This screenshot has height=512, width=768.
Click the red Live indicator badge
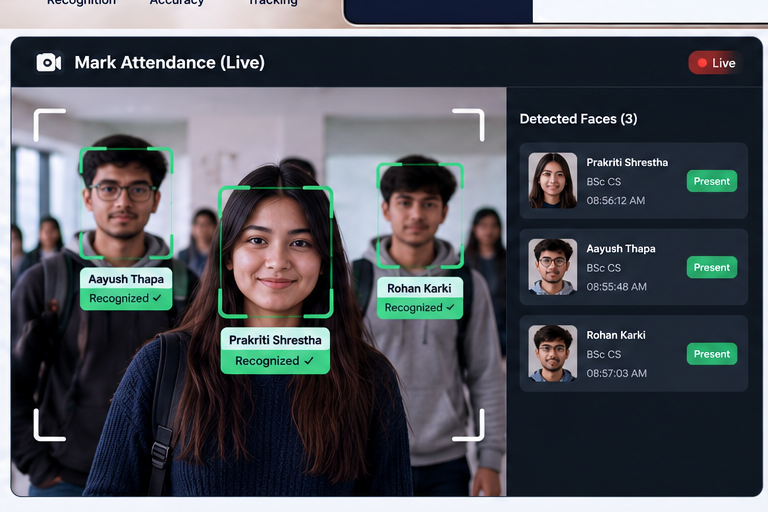(x=716, y=63)
